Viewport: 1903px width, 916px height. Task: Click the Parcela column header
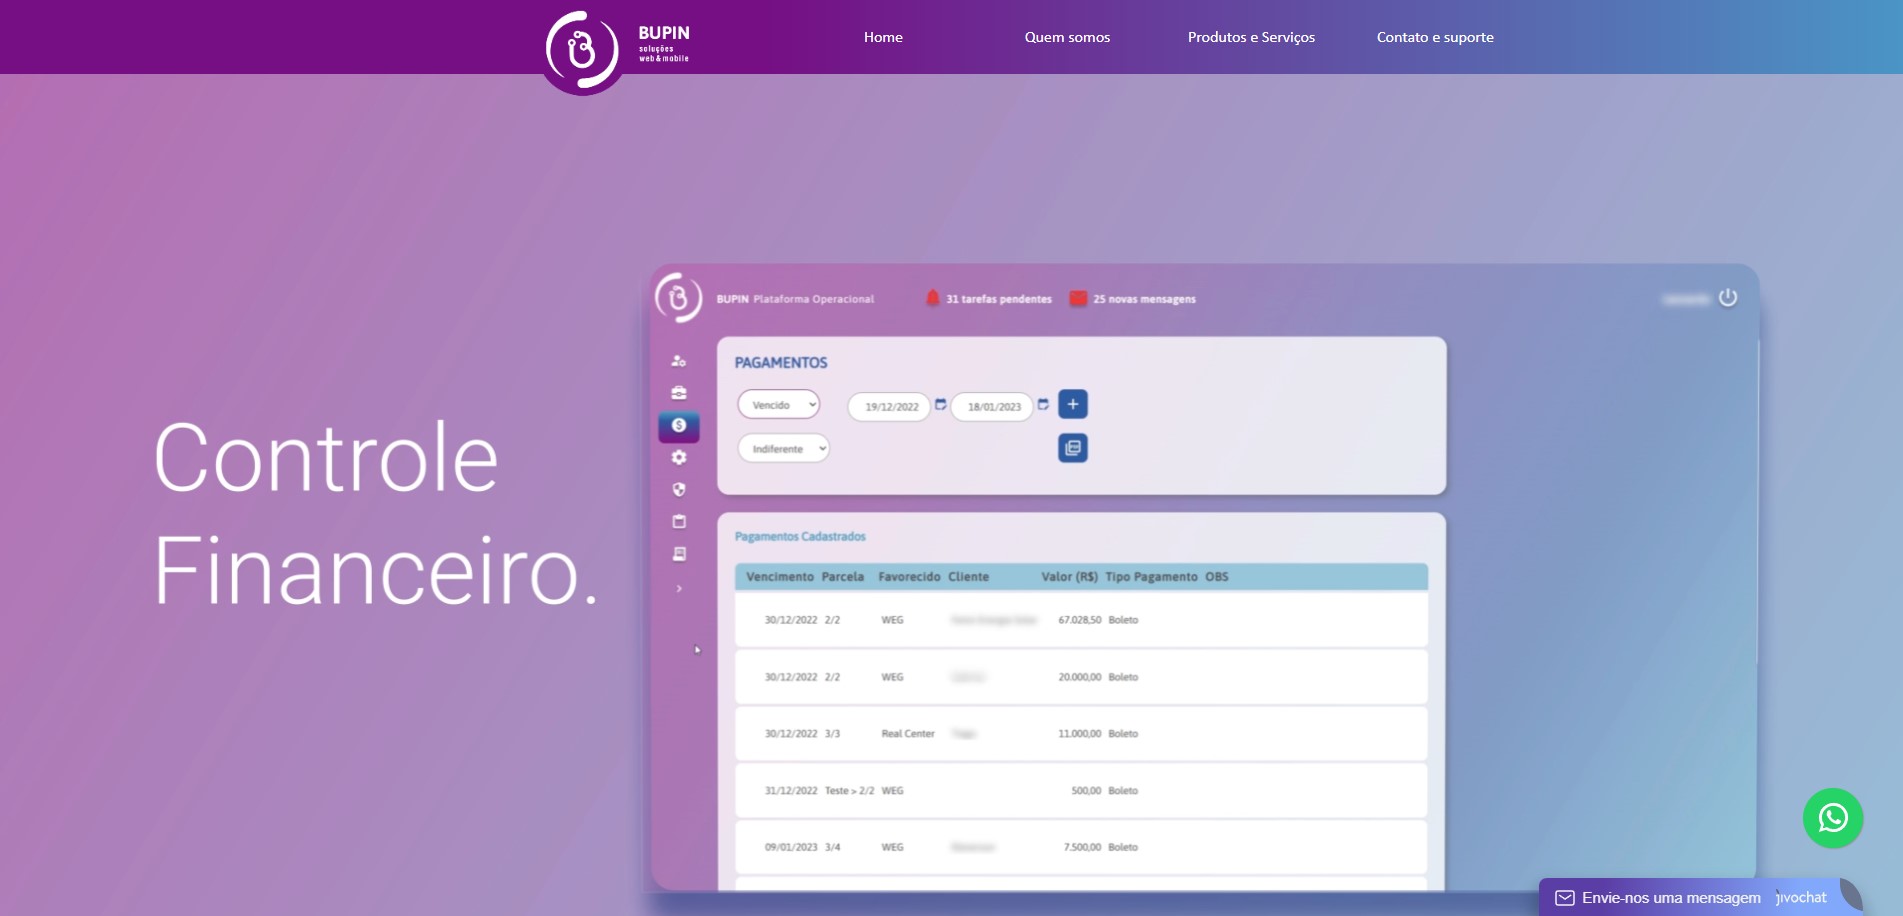pos(843,577)
